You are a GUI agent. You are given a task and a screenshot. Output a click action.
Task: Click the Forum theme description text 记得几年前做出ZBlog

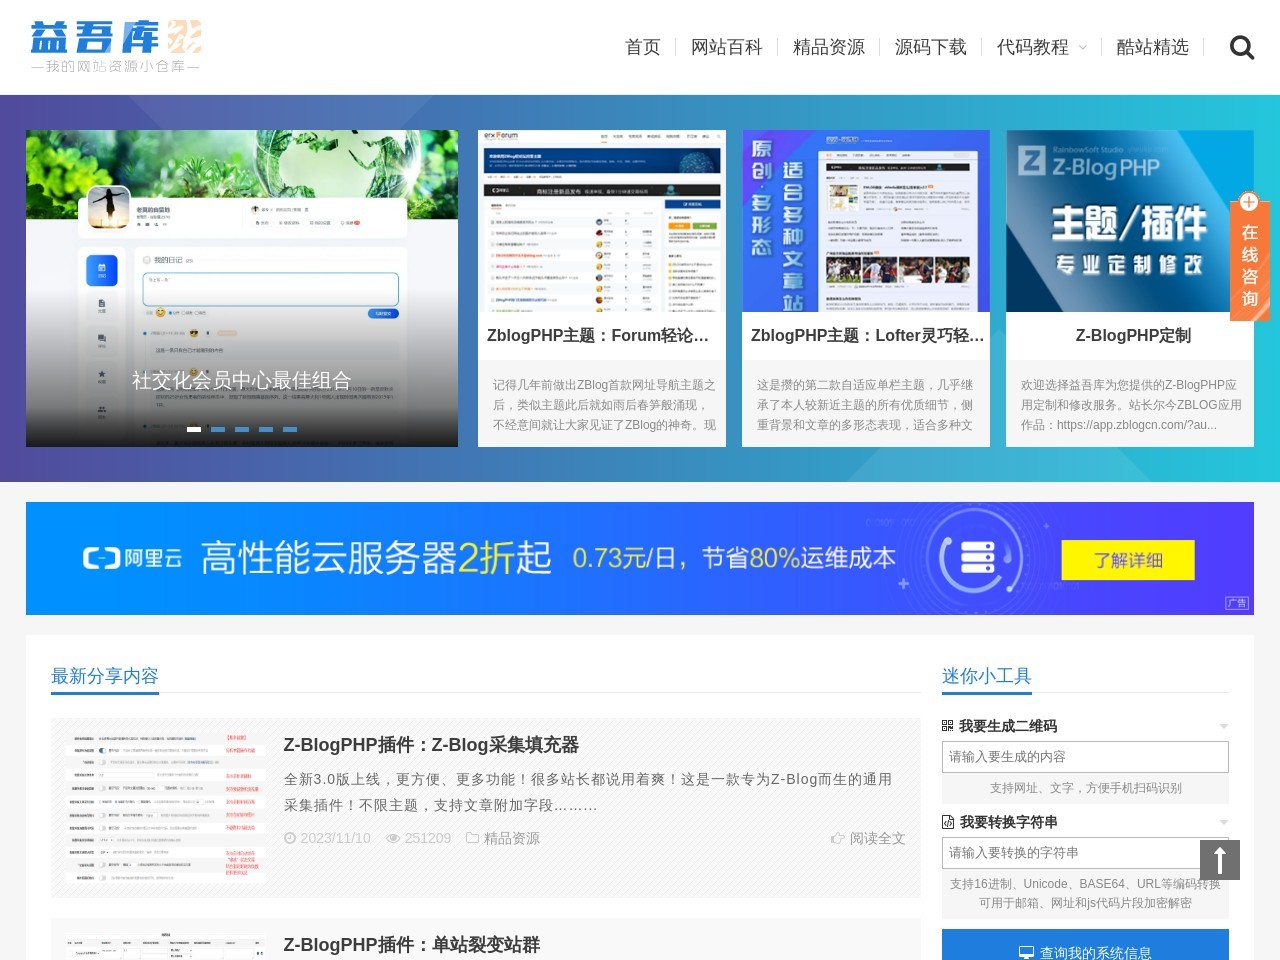click(604, 405)
